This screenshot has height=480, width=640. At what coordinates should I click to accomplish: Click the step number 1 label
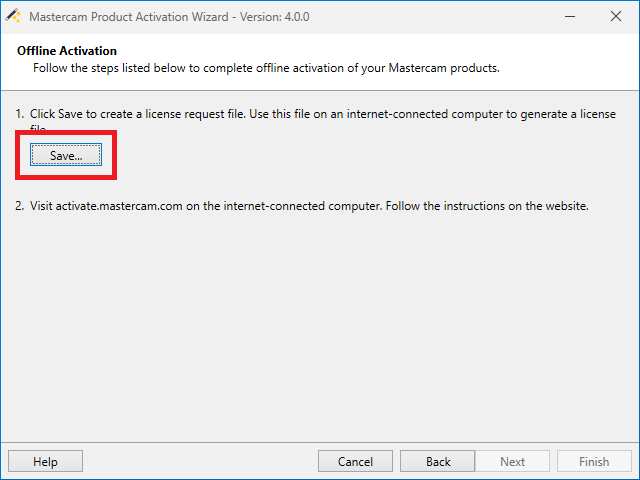[20, 114]
